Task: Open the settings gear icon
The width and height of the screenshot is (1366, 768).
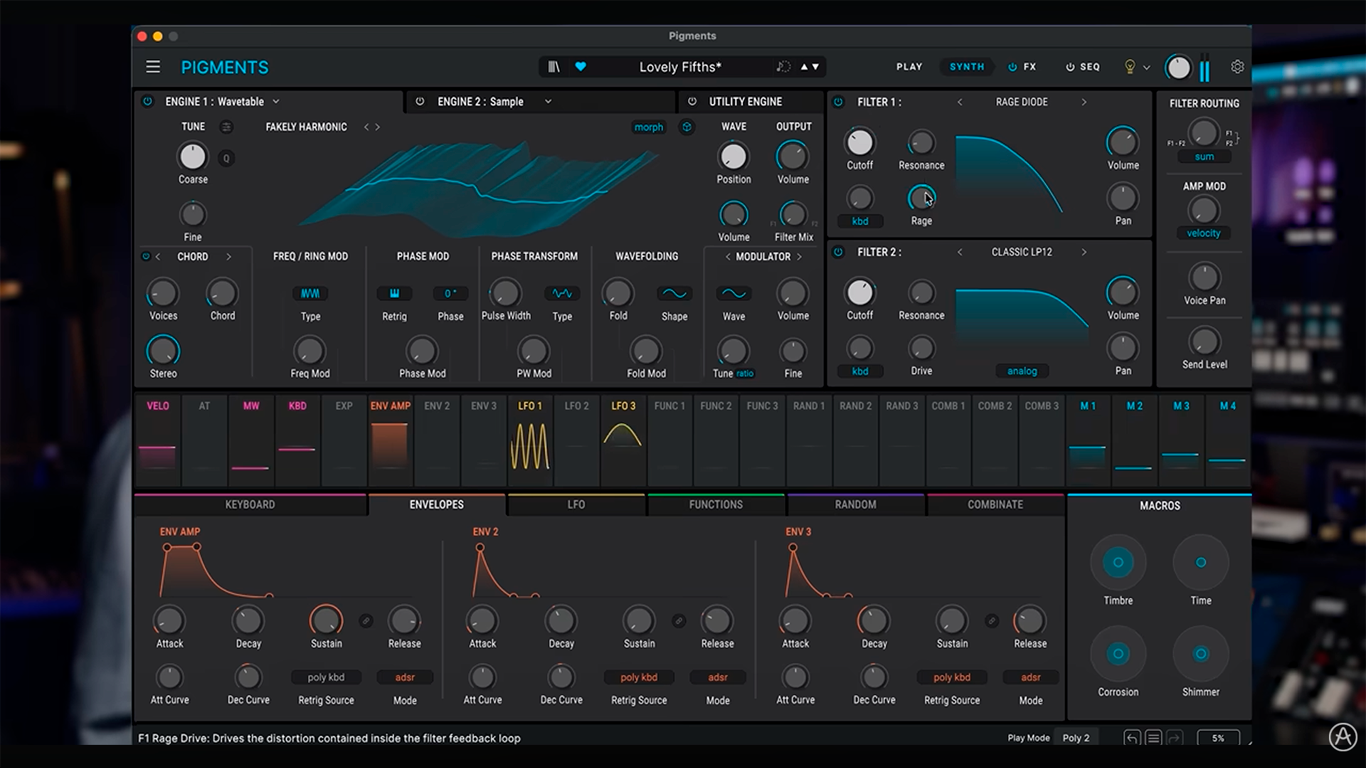Action: pos(1237,67)
